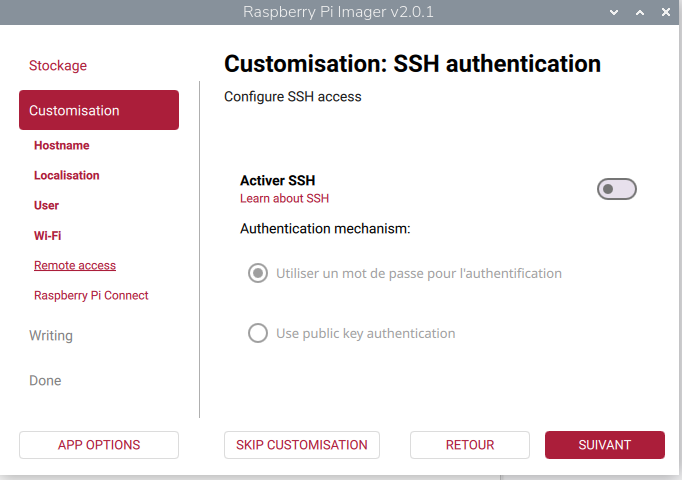The image size is (682, 480).
Task: Open the Raspberry Pi Connect page
Action: point(91,296)
